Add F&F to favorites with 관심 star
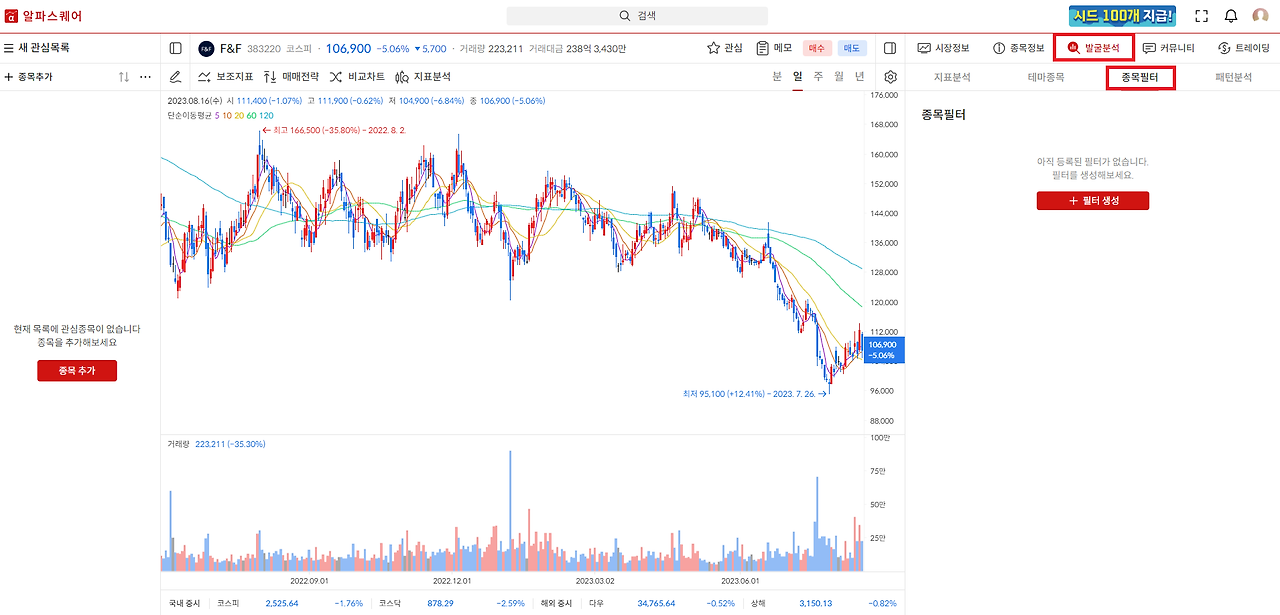This screenshot has width=1280, height=615. click(x=725, y=48)
